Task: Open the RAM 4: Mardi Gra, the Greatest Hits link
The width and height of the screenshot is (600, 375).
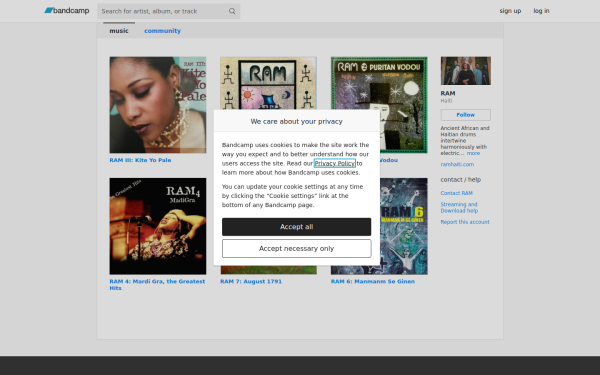Action: point(157,284)
